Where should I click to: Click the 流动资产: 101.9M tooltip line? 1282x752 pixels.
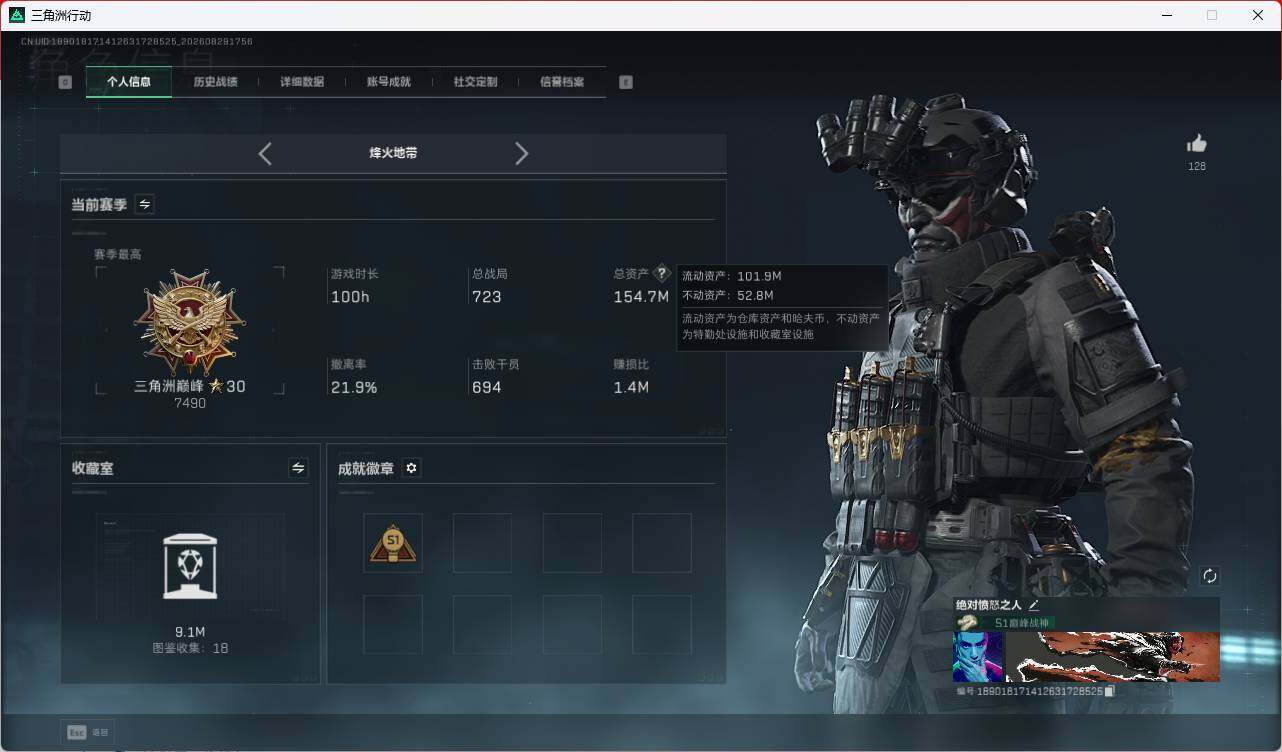[x=732, y=276]
